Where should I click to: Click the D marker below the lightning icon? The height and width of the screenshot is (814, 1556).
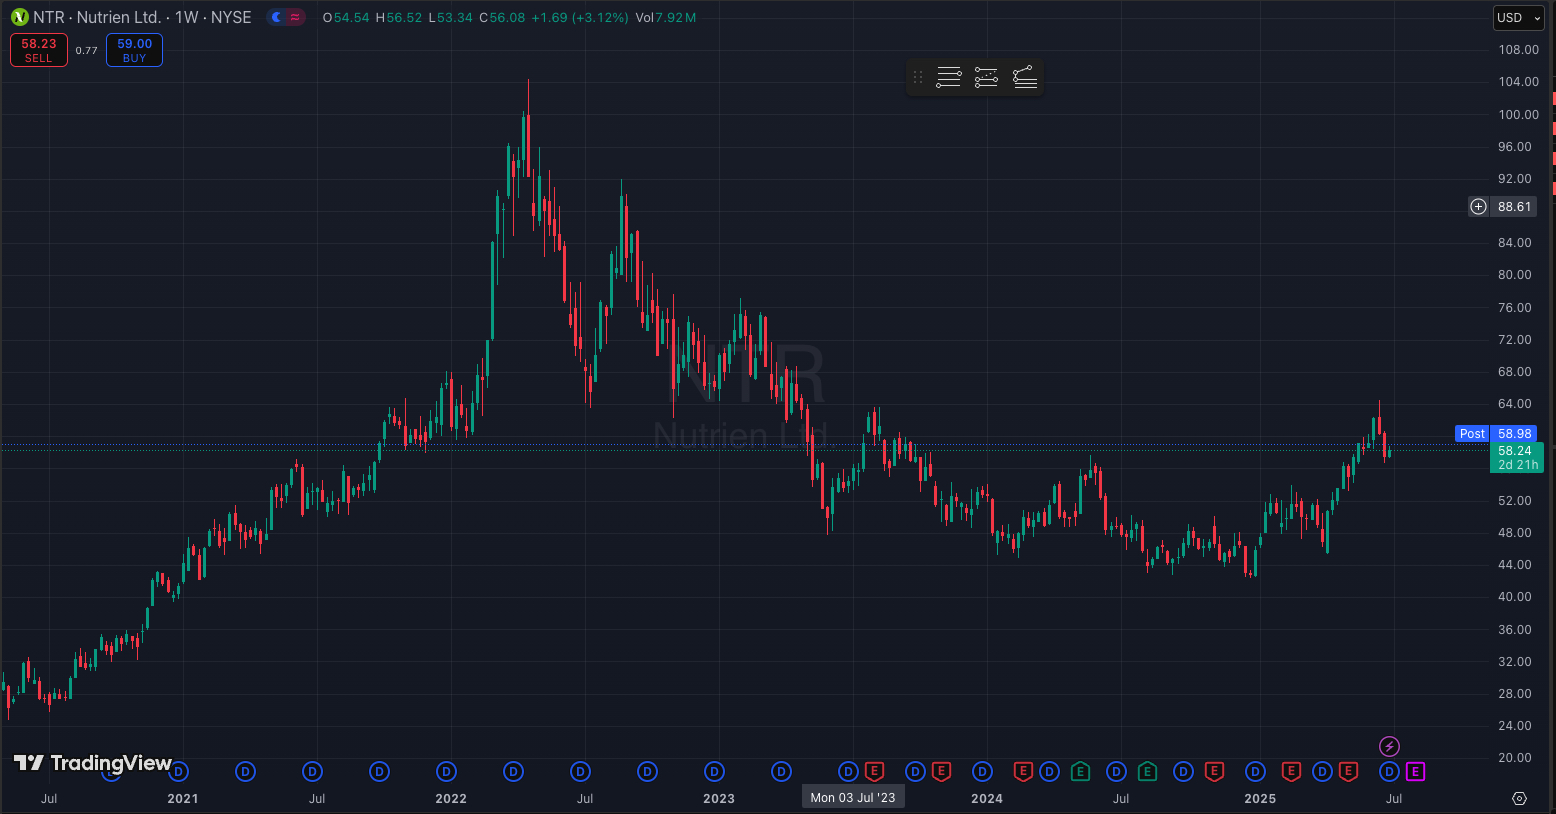(1389, 771)
